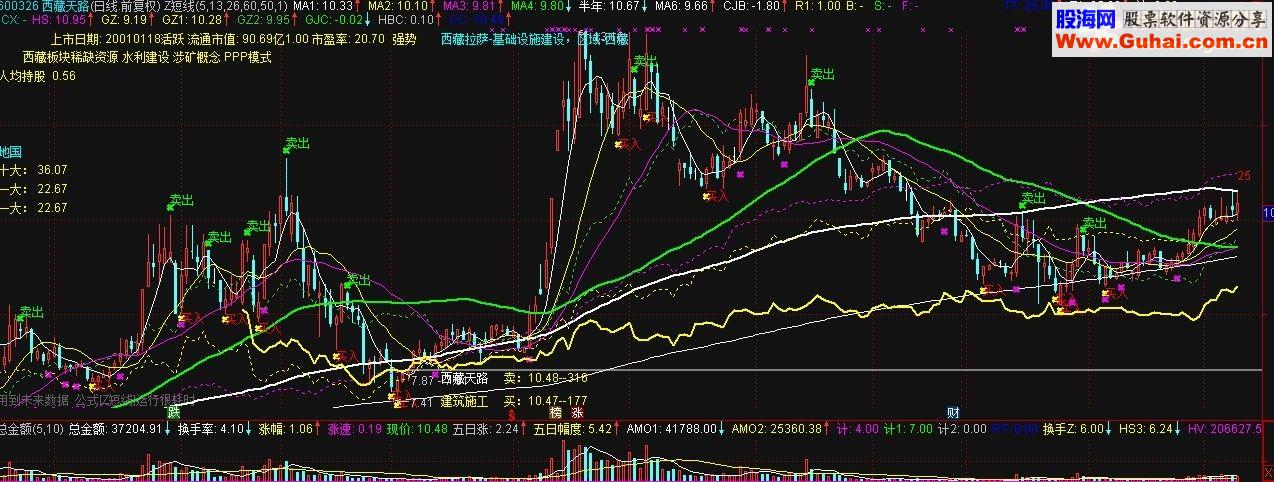
Task: Click the 精 marker below the chart
Action: [555, 412]
